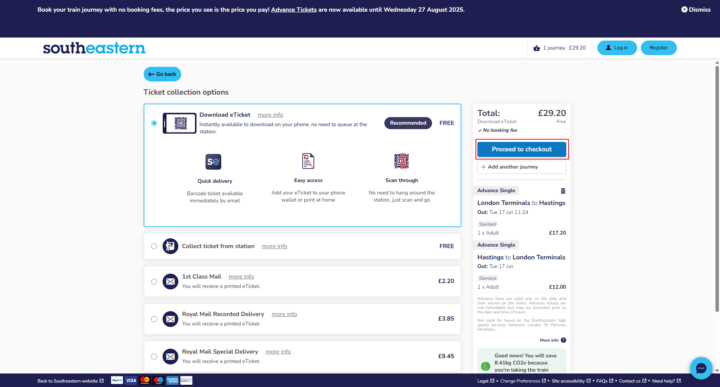Click the Mastercard payment icon

[x=145, y=380]
